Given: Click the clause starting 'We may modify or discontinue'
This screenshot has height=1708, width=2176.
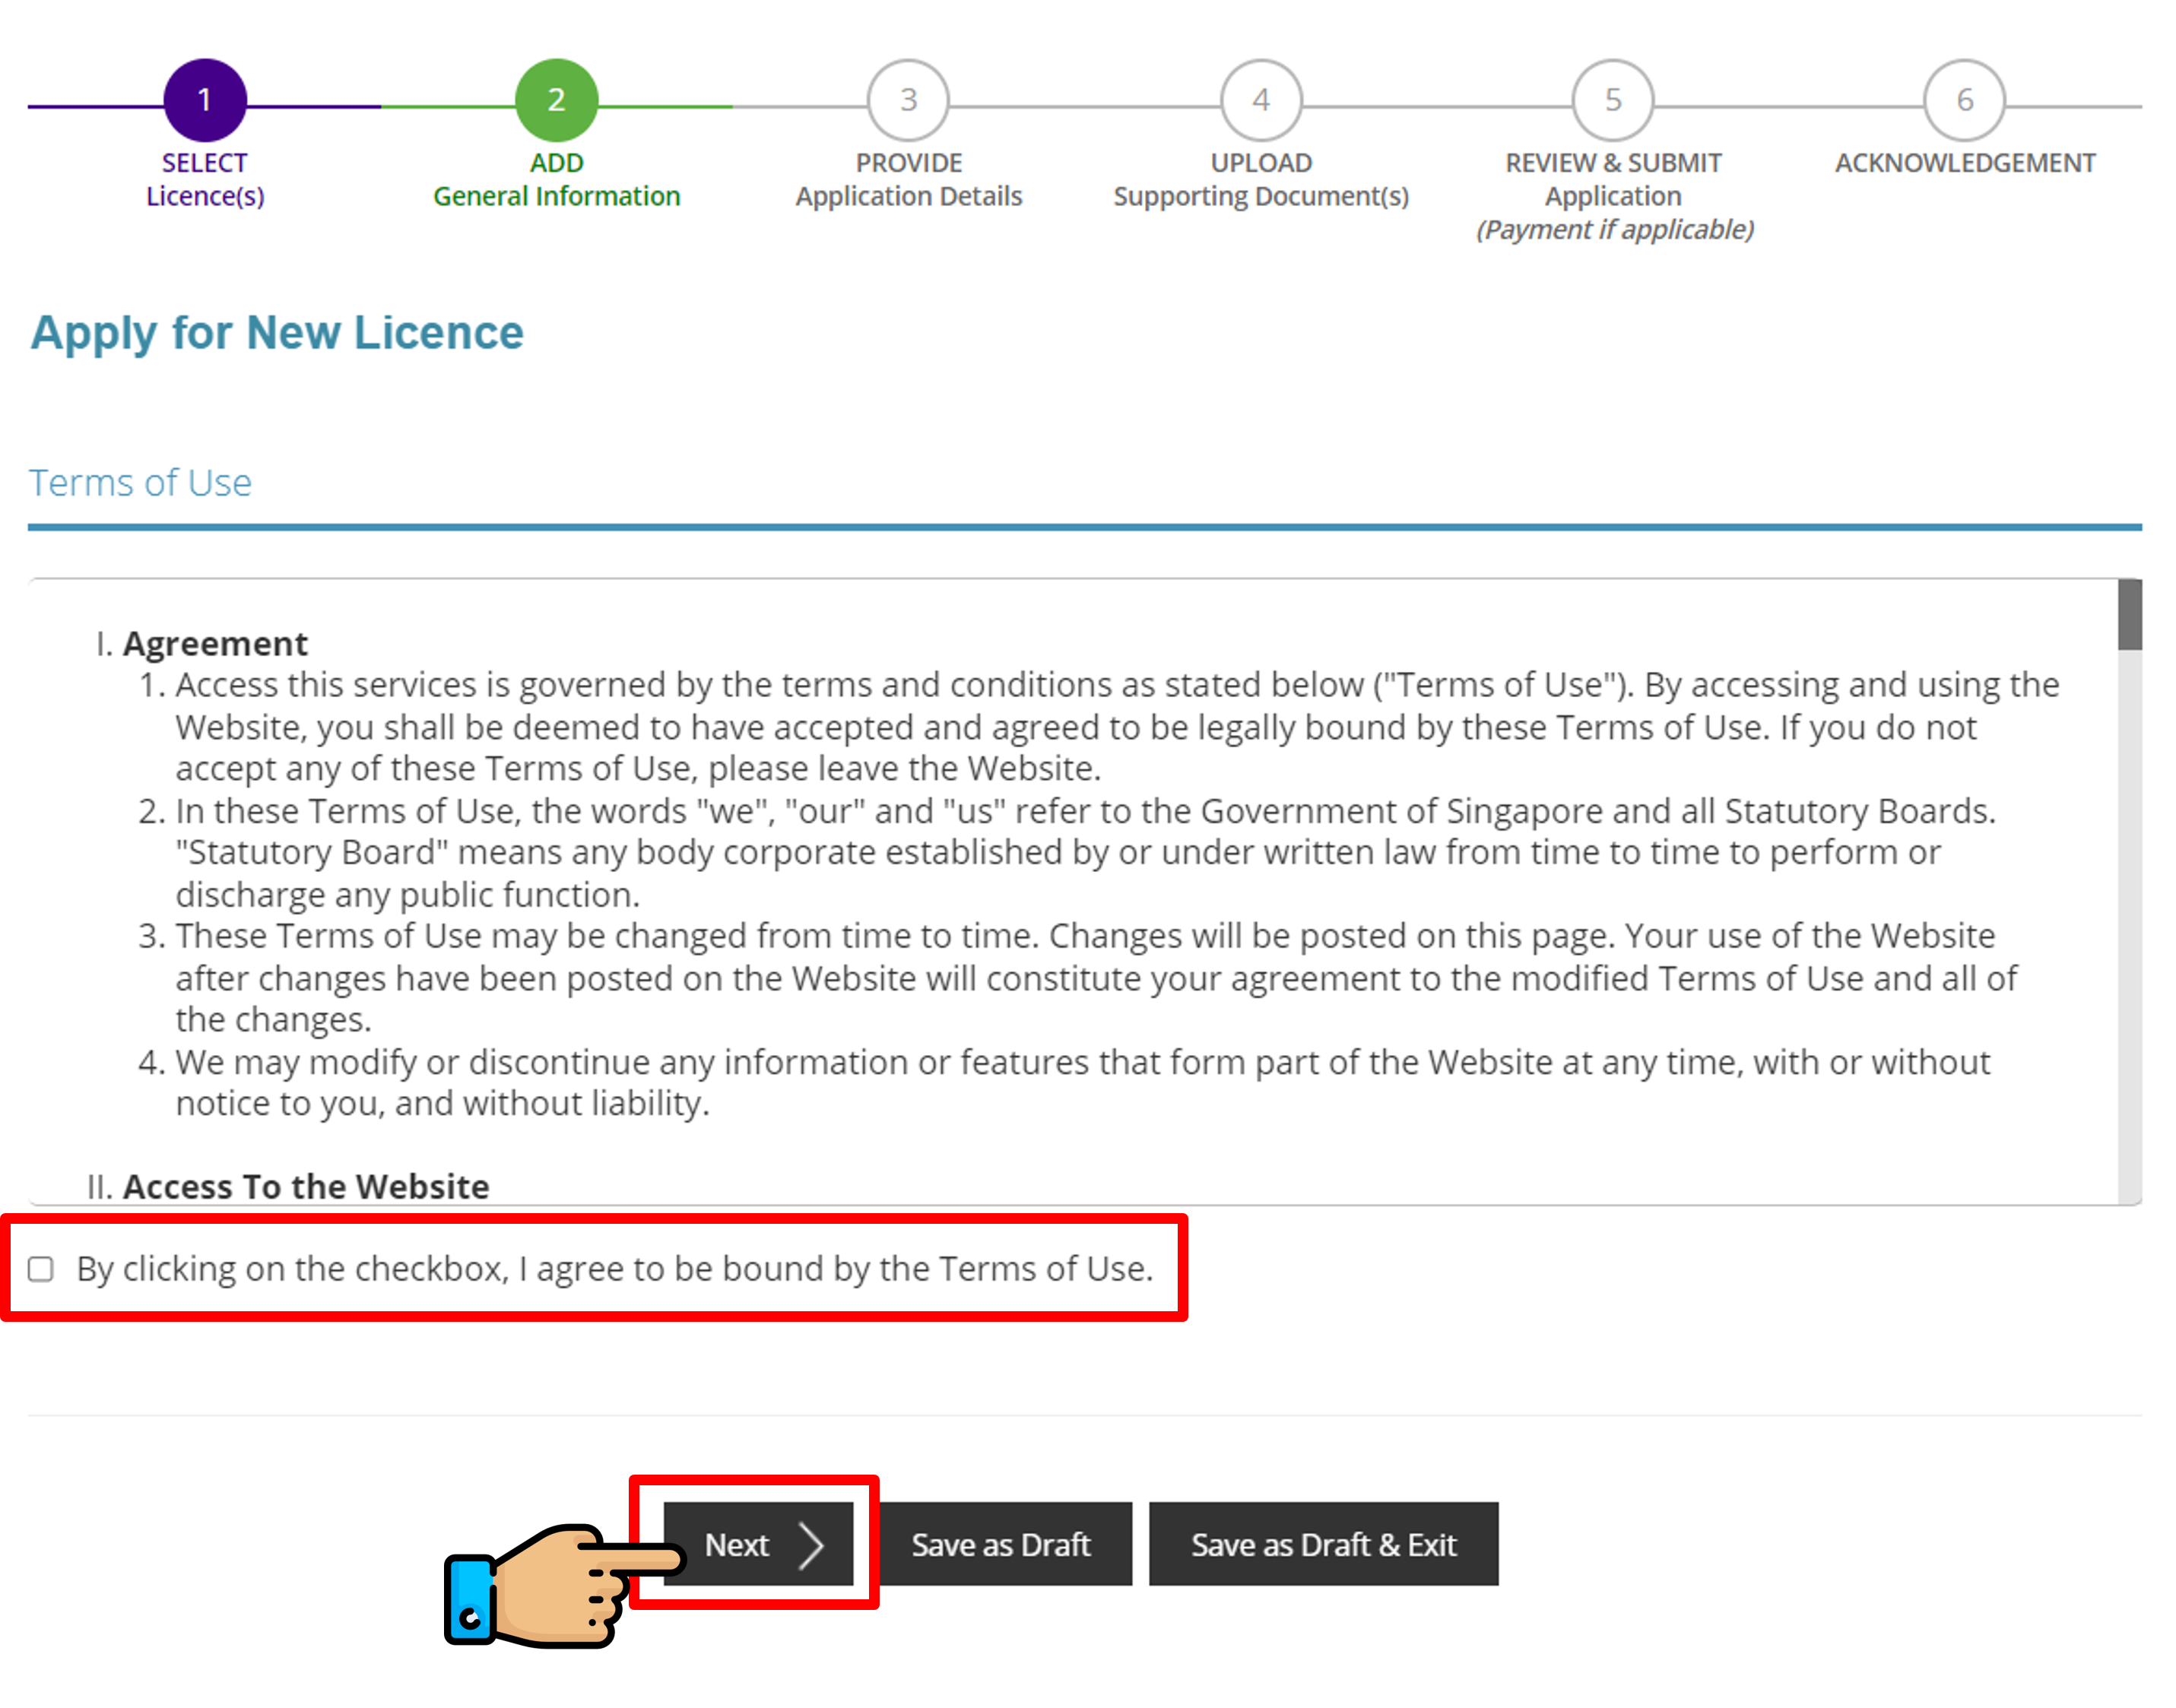Looking at the screenshot, I should point(1083,1083).
